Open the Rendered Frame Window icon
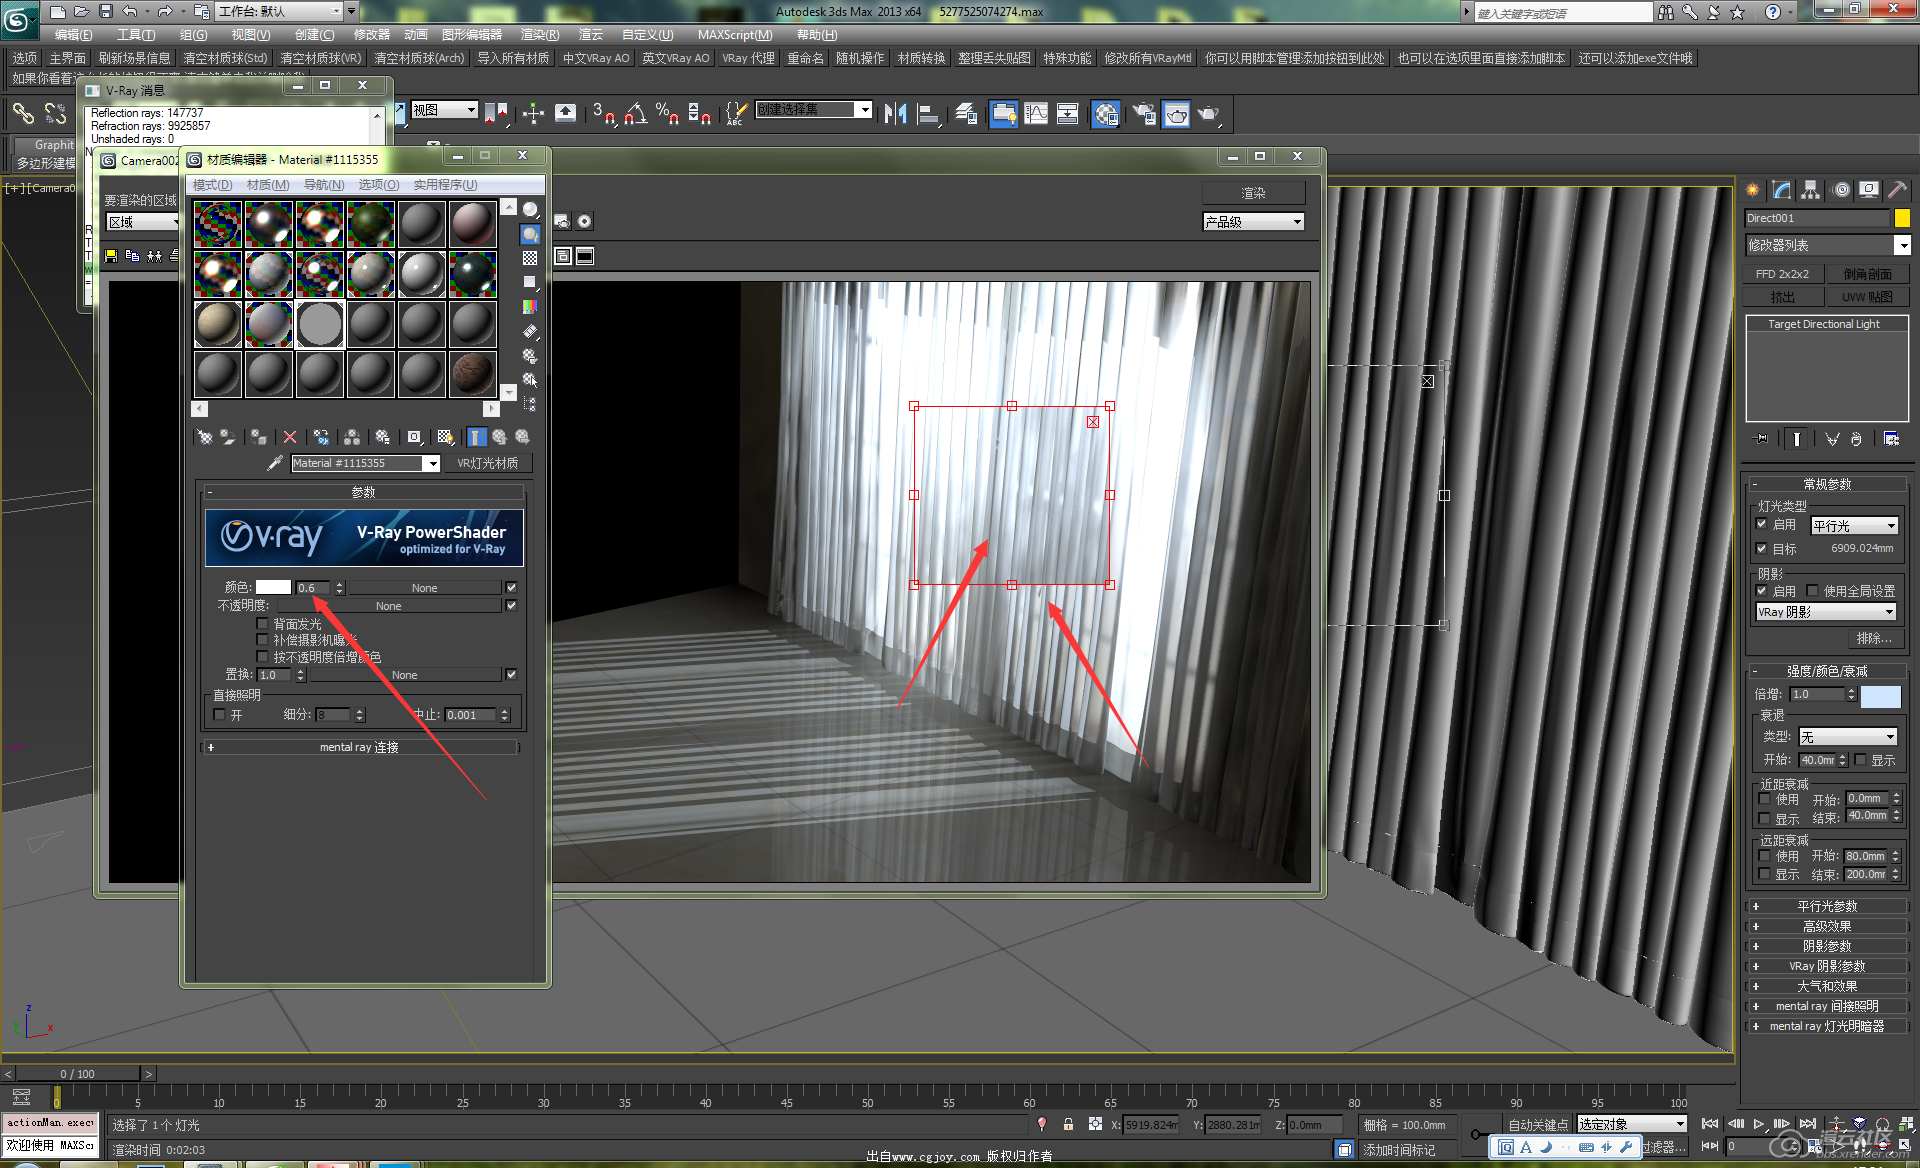 pos(1176,114)
